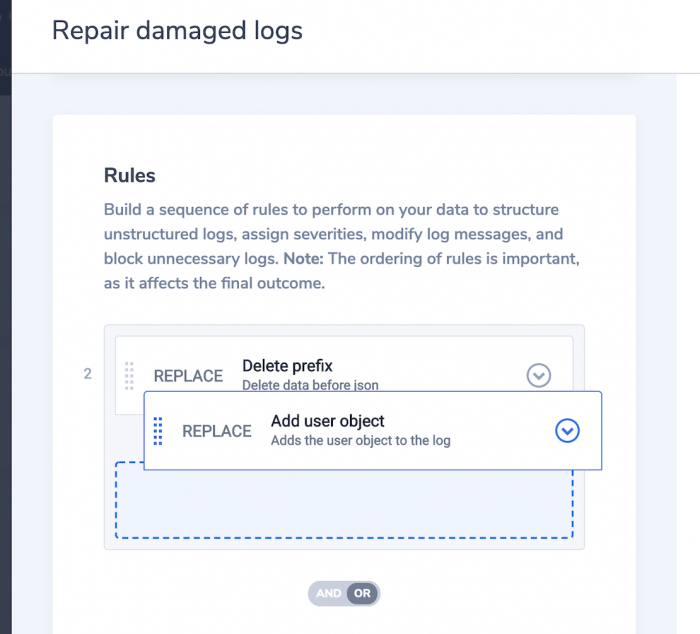This screenshot has height=634, width=700.
Task: Click drag handle of Delete prefix rule
Action: tap(129, 375)
